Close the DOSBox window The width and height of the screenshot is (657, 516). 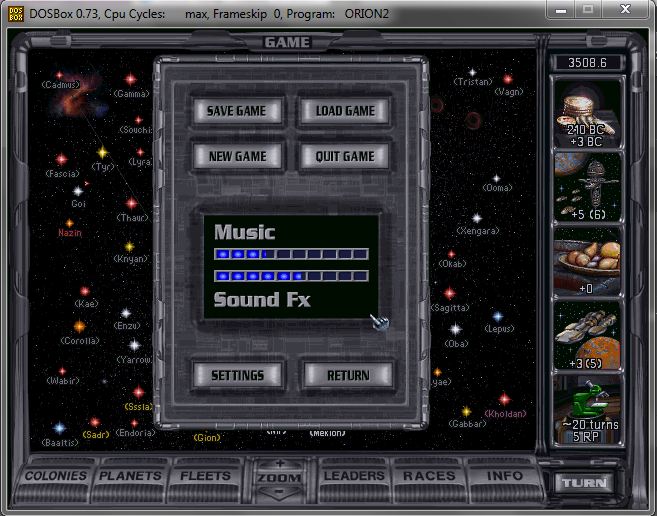click(x=625, y=9)
